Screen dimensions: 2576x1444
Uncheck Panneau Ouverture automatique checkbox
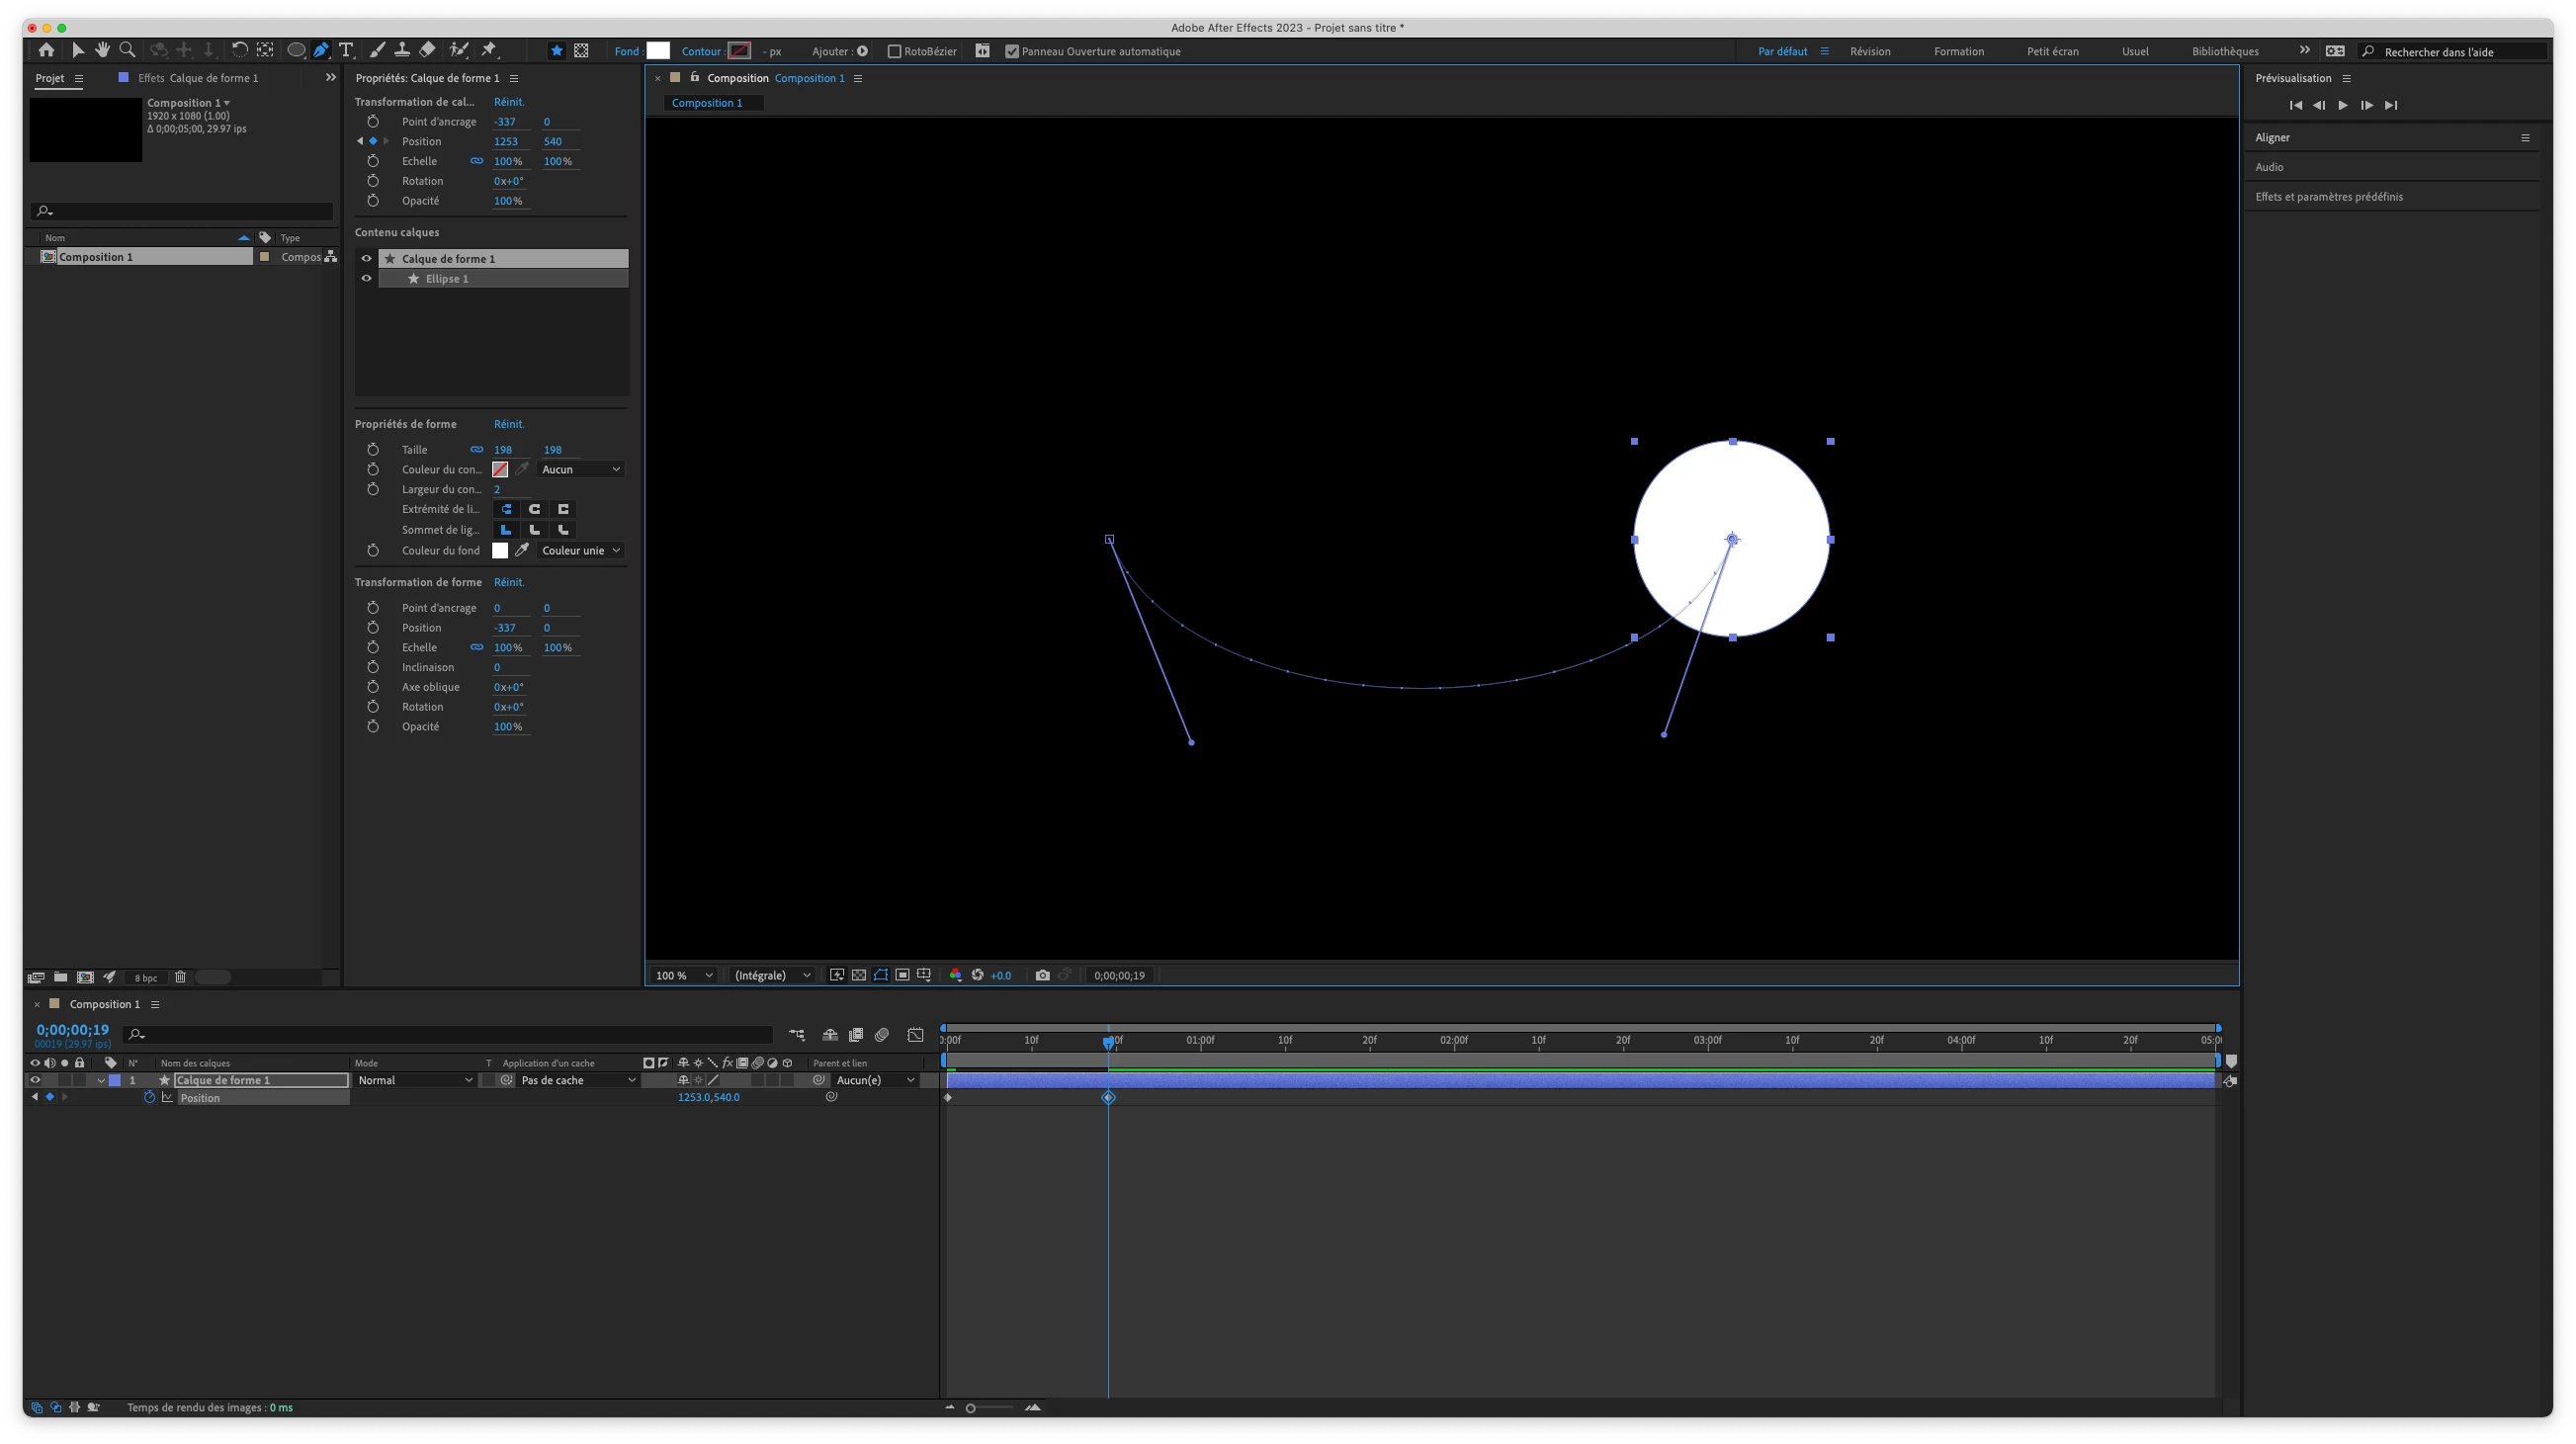pos(1012,51)
